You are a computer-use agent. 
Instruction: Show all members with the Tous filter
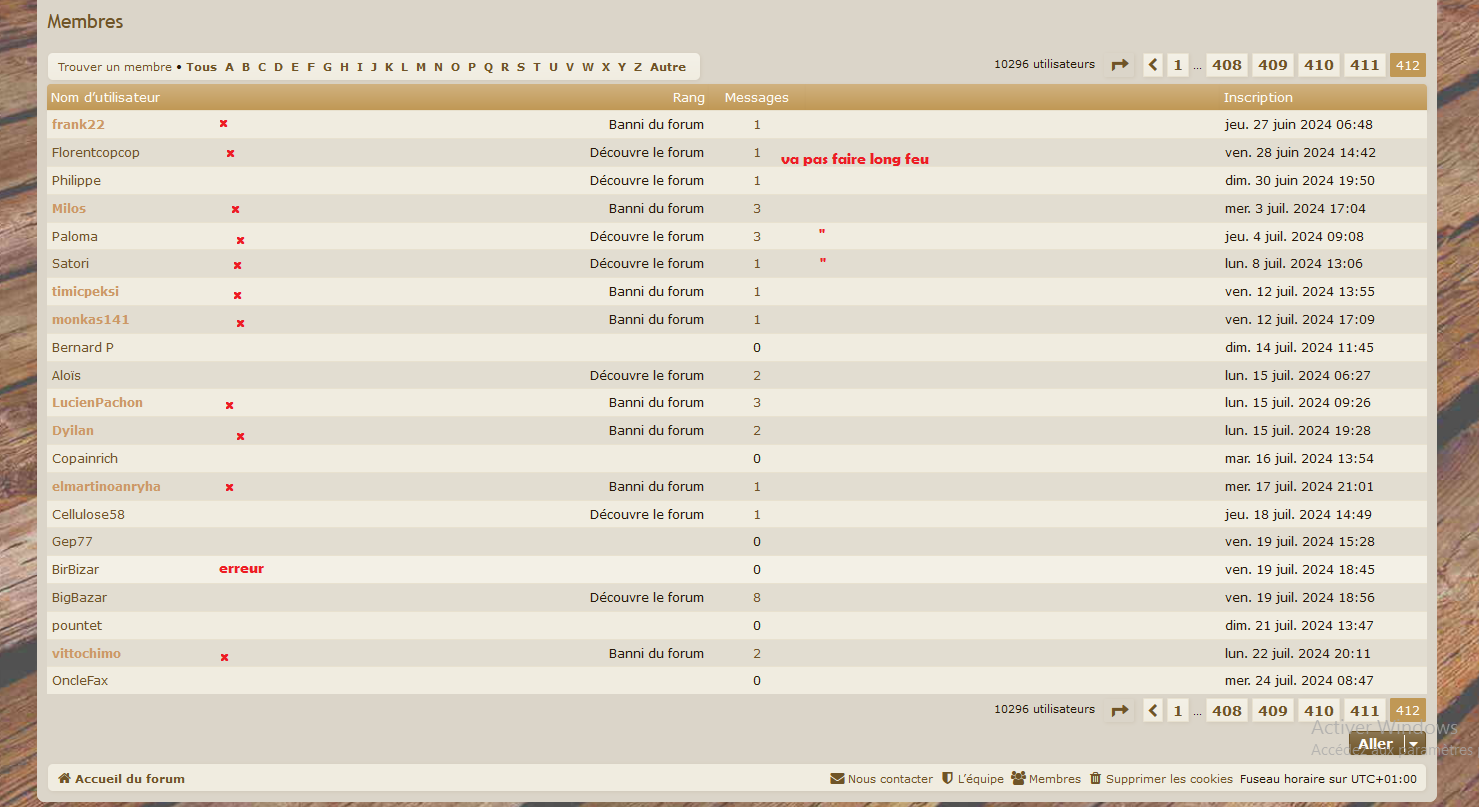[x=201, y=67]
